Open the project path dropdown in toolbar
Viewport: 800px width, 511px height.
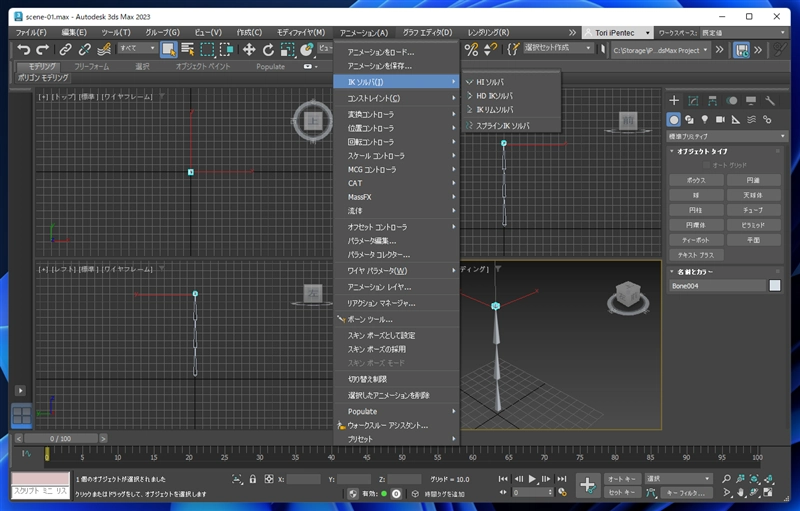pyautogui.click(x=661, y=50)
